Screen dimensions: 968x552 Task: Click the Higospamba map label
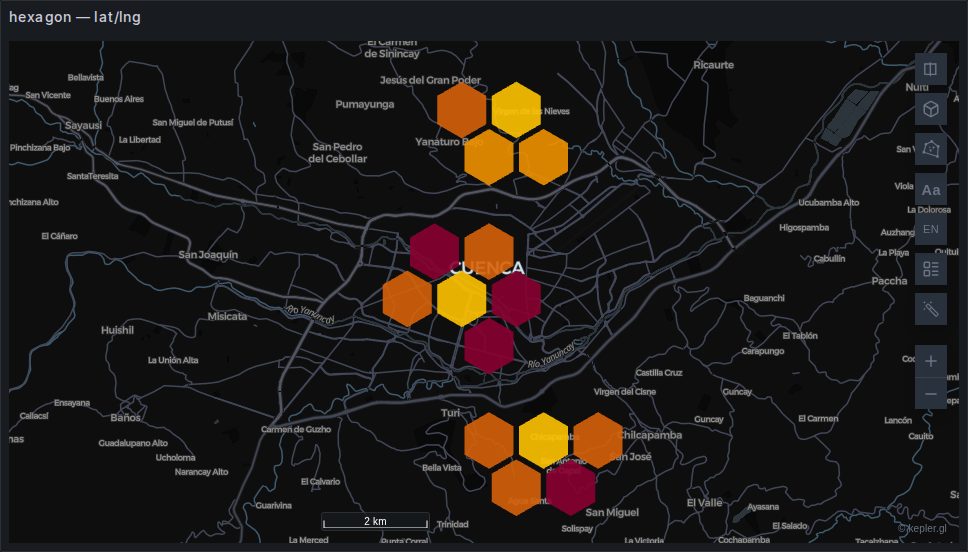coord(804,228)
